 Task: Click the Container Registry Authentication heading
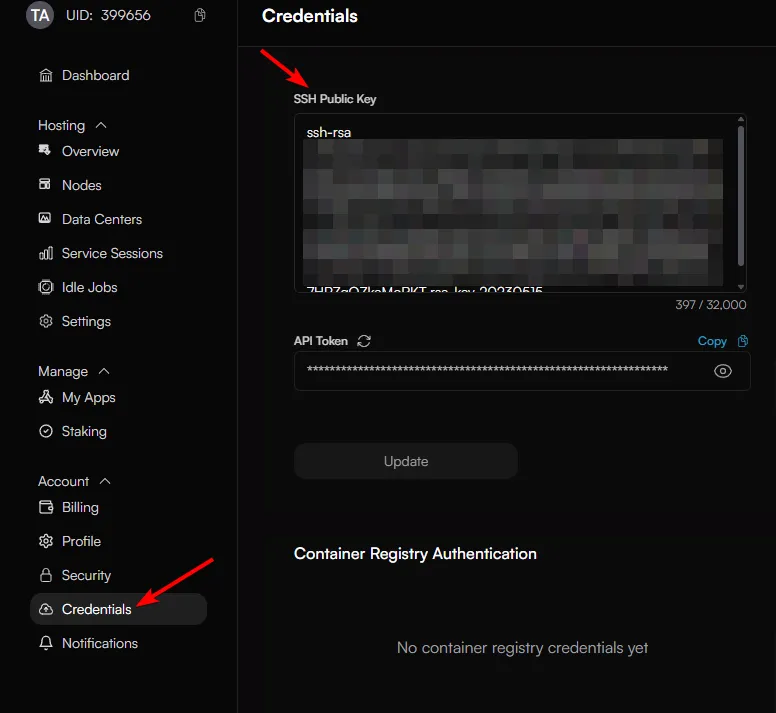tap(415, 553)
